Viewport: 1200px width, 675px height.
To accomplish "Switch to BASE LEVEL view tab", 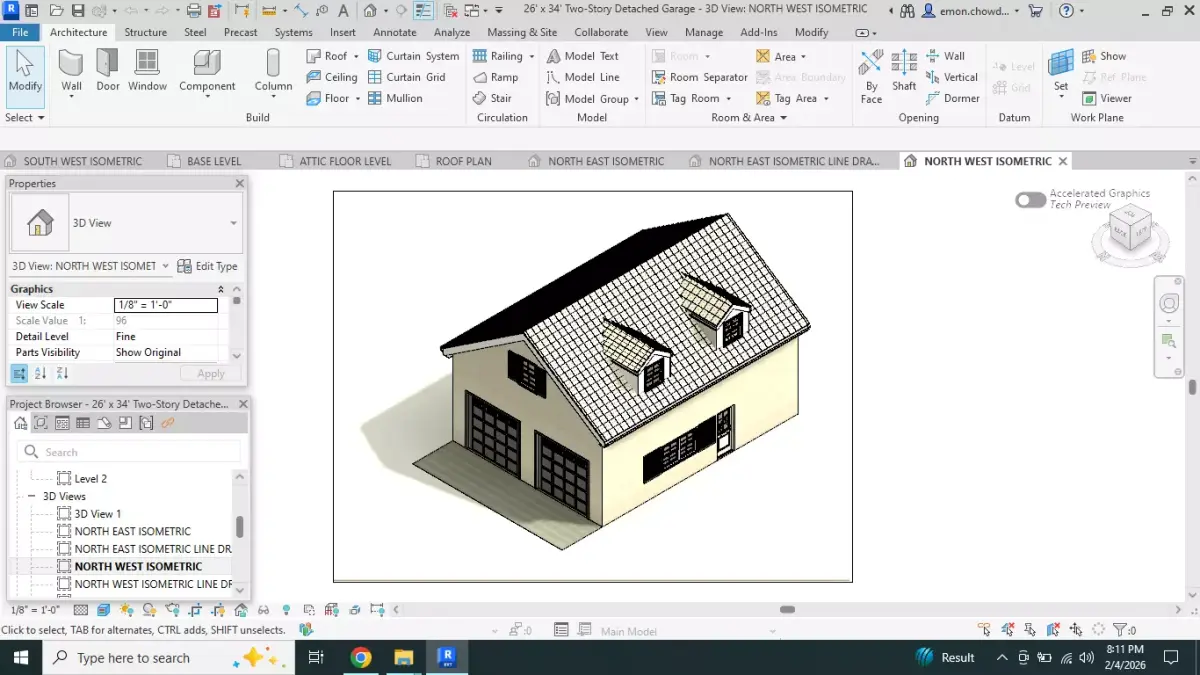I will [214, 161].
